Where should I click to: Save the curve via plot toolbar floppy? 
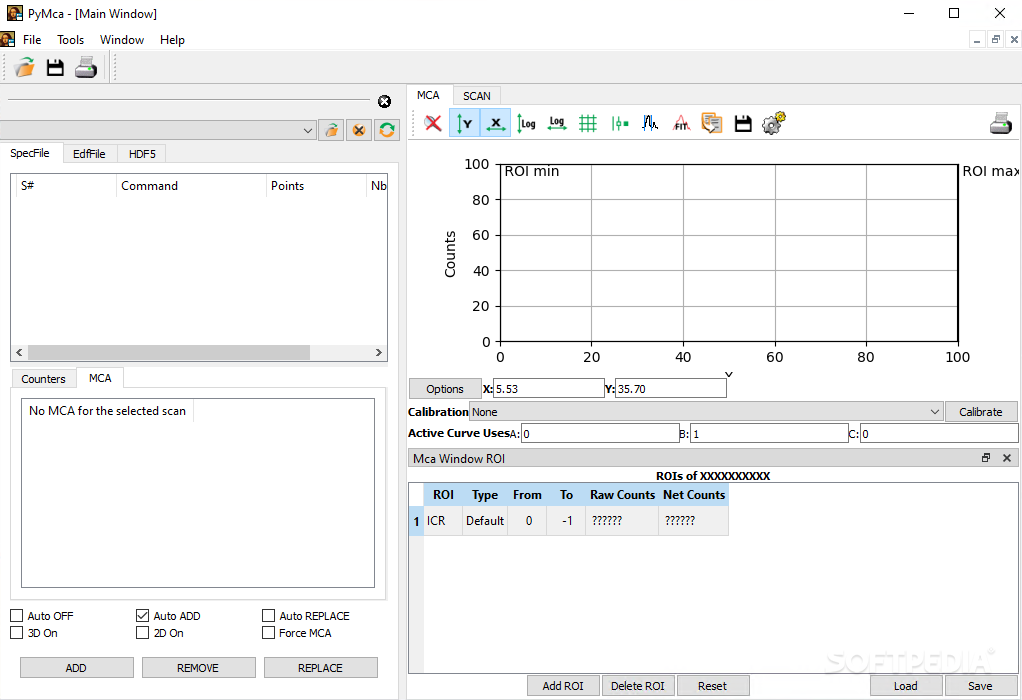click(743, 123)
